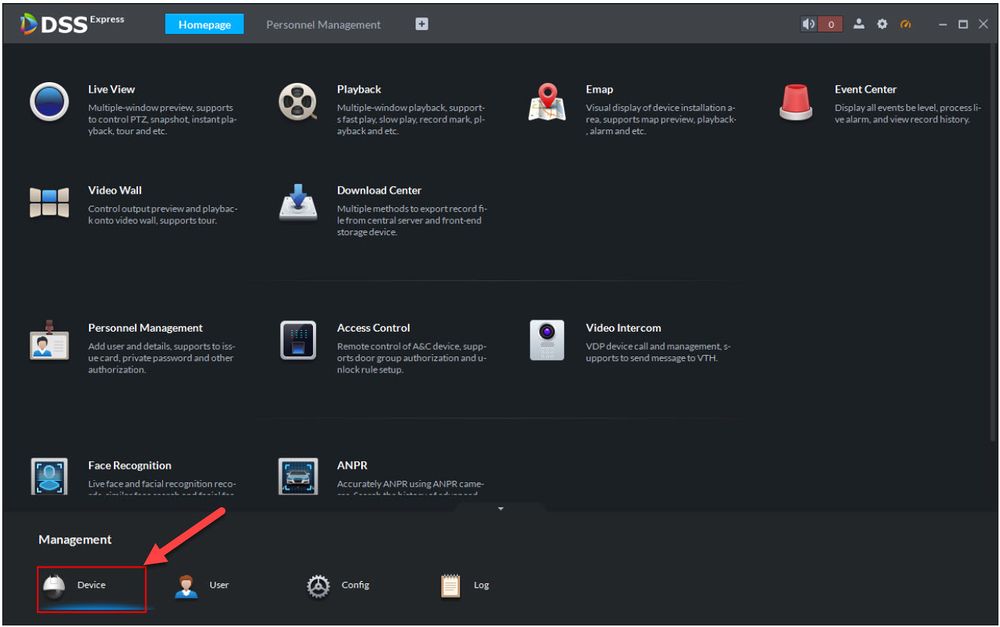This screenshot has height=627, width=1000.
Task: Click the DSS Express logo
Action: click(x=72, y=24)
